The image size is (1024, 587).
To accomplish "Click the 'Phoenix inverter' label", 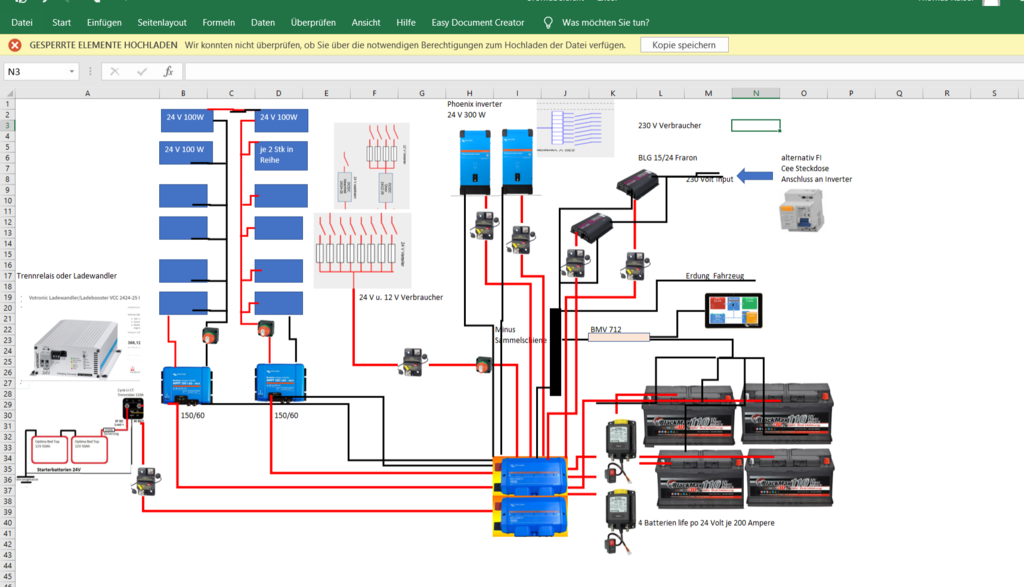I will tap(475, 104).
